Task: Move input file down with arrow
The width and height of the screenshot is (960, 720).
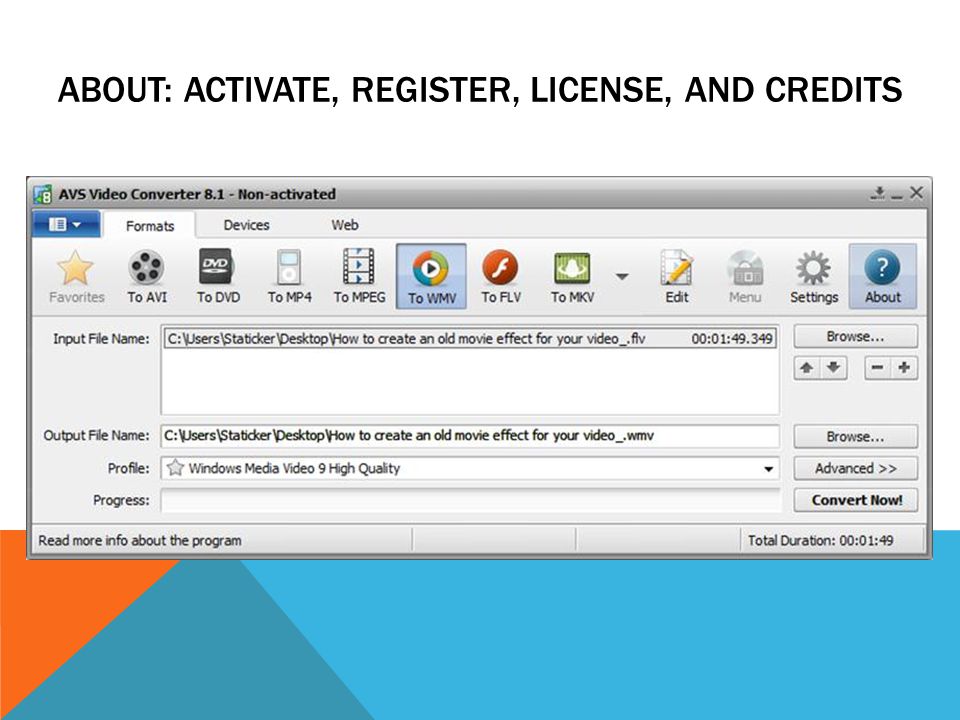Action: tap(833, 368)
